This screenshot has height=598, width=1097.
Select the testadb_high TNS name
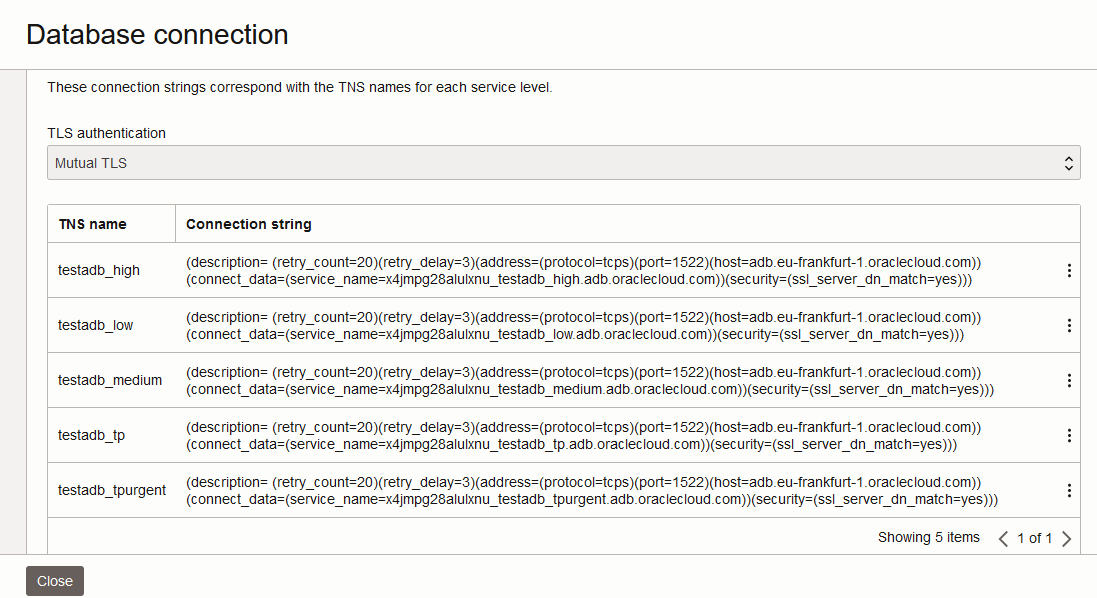tap(99, 271)
